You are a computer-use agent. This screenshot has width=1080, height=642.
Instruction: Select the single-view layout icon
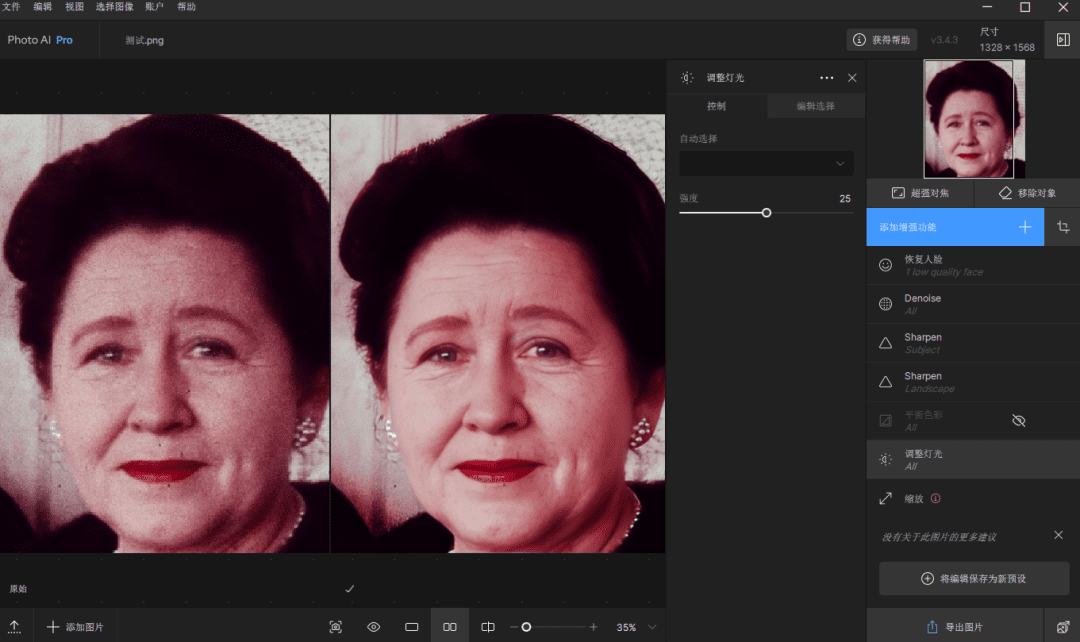point(412,627)
